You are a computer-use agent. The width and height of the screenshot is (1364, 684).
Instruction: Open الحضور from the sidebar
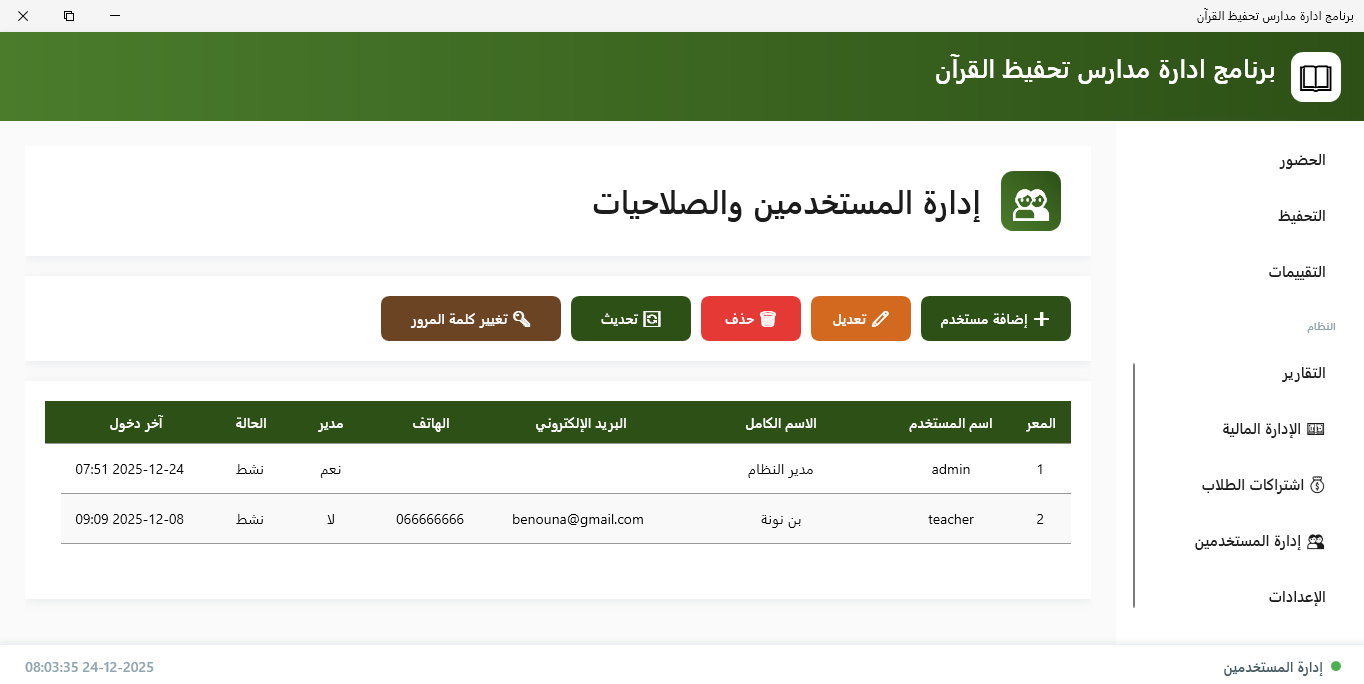[1303, 159]
